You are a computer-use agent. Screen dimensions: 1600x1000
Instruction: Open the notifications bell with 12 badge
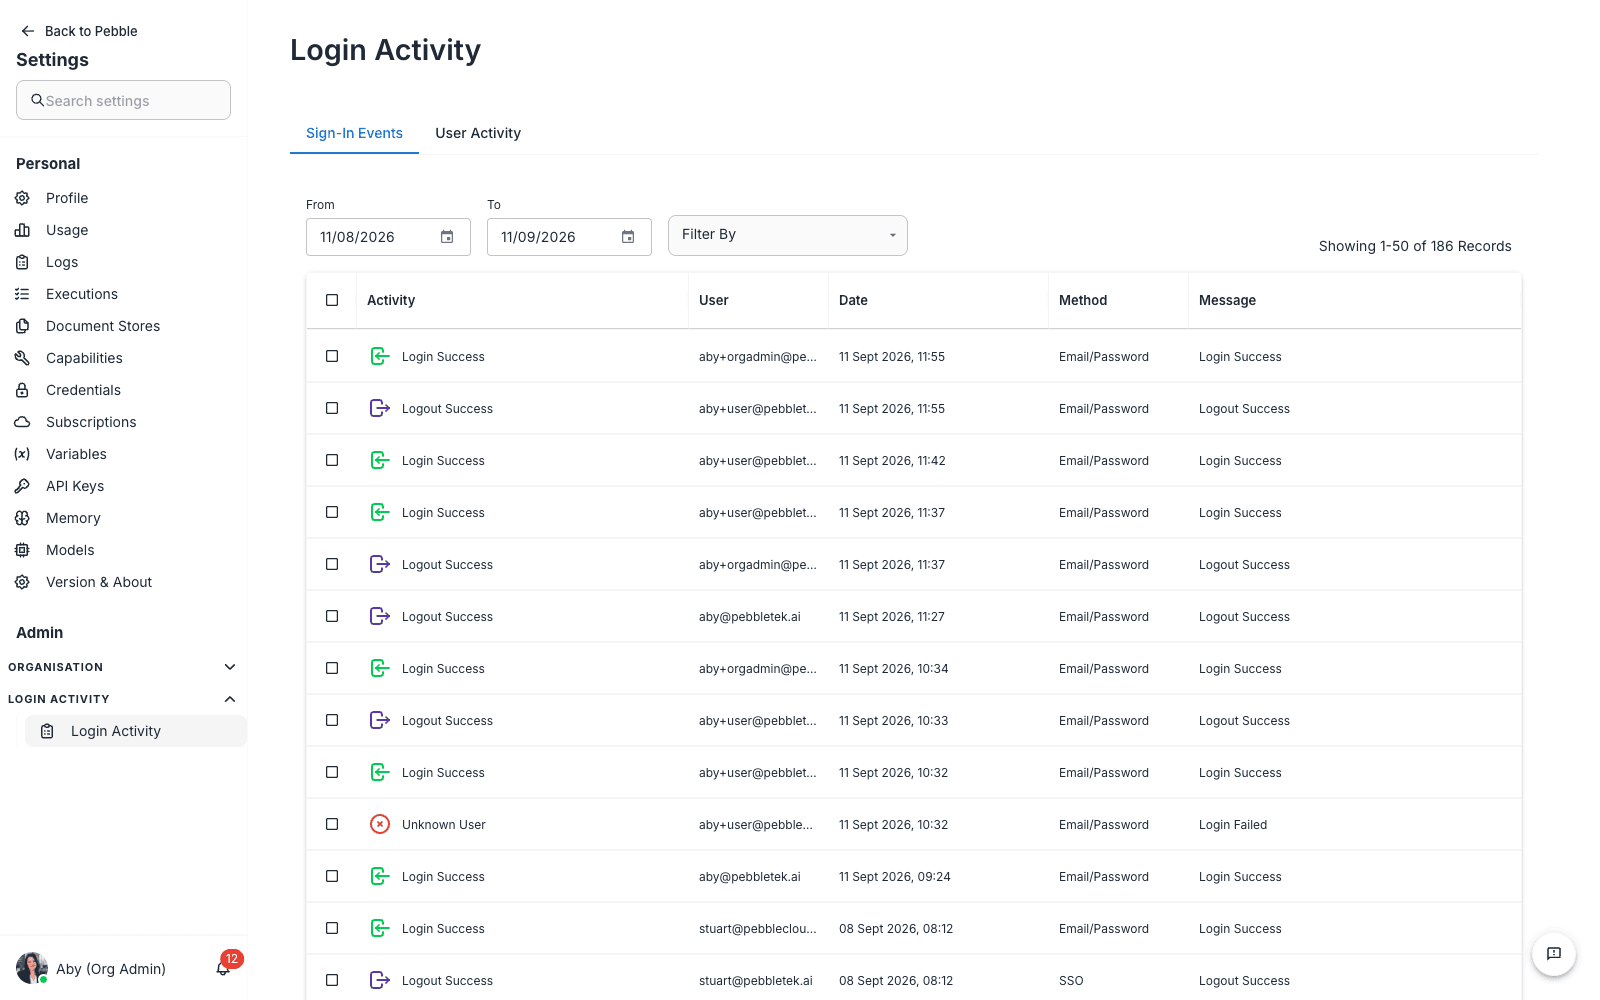pyautogui.click(x=224, y=967)
